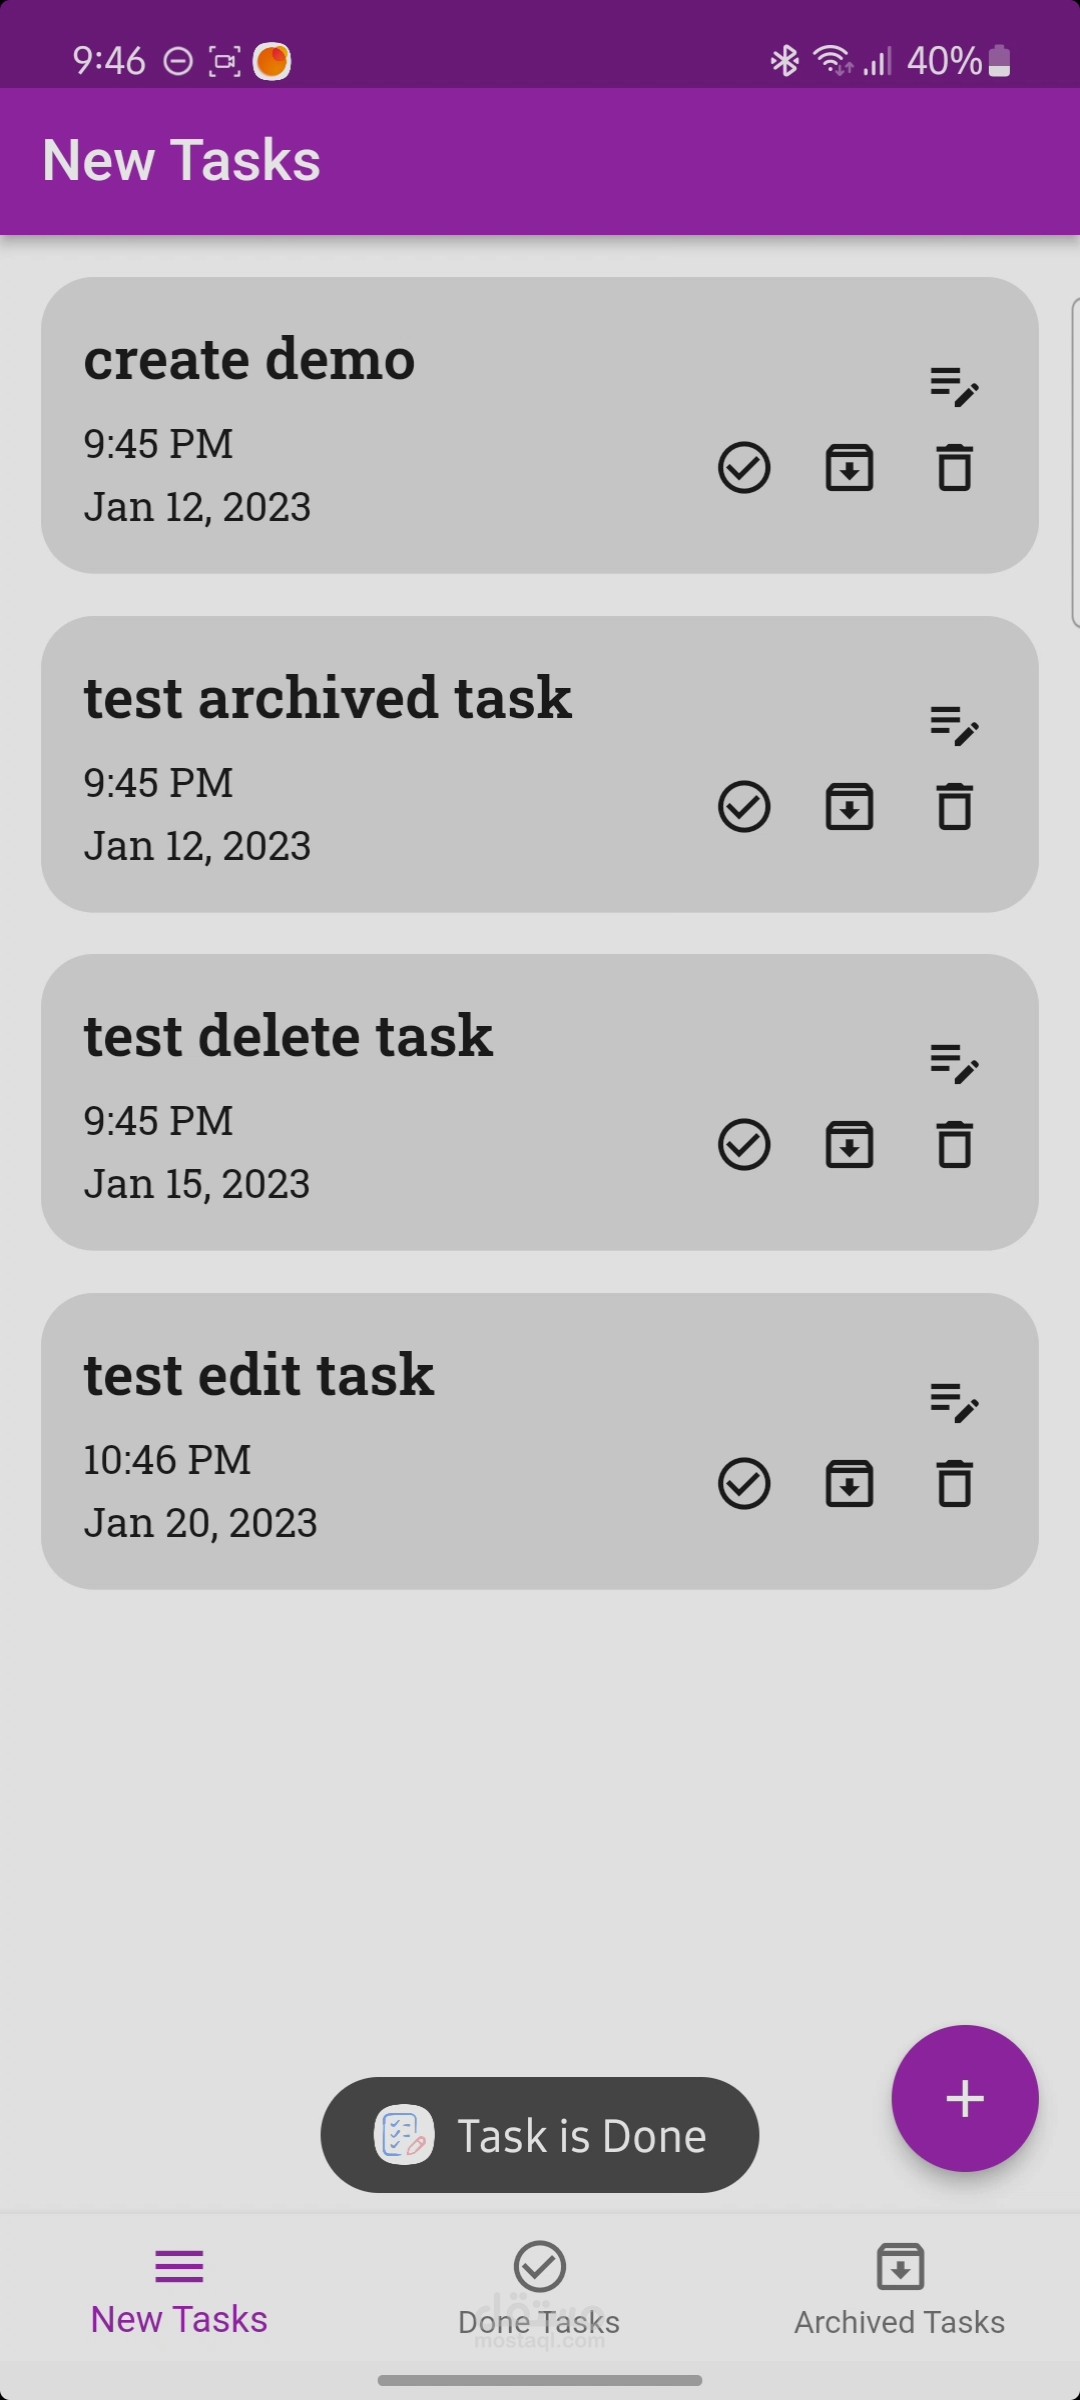The image size is (1080, 2400).
Task: Open editor for 'test archived task'
Action: tap(953, 725)
